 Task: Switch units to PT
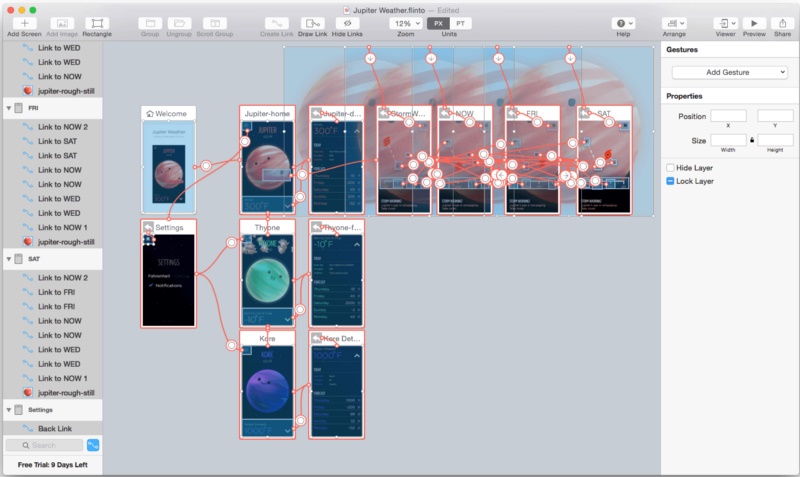click(x=460, y=22)
